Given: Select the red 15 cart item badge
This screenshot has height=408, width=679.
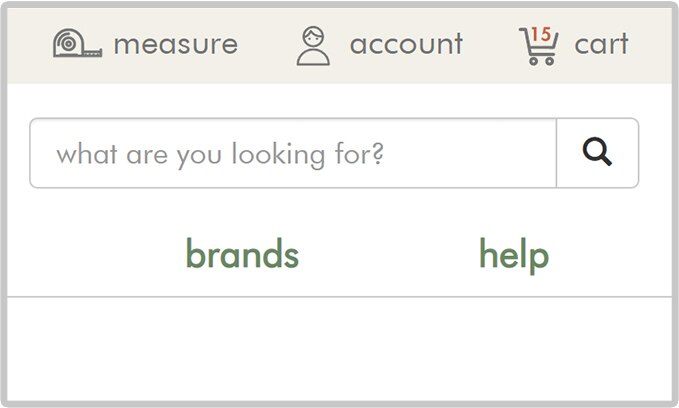Looking at the screenshot, I should tap(541, 34).
